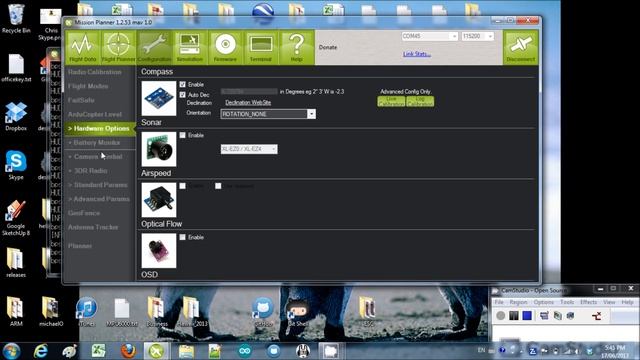Toggle the Optical Flow Enable checkbox
The height and width of the screenshot is (360, 640).
[x=182, y=237]
